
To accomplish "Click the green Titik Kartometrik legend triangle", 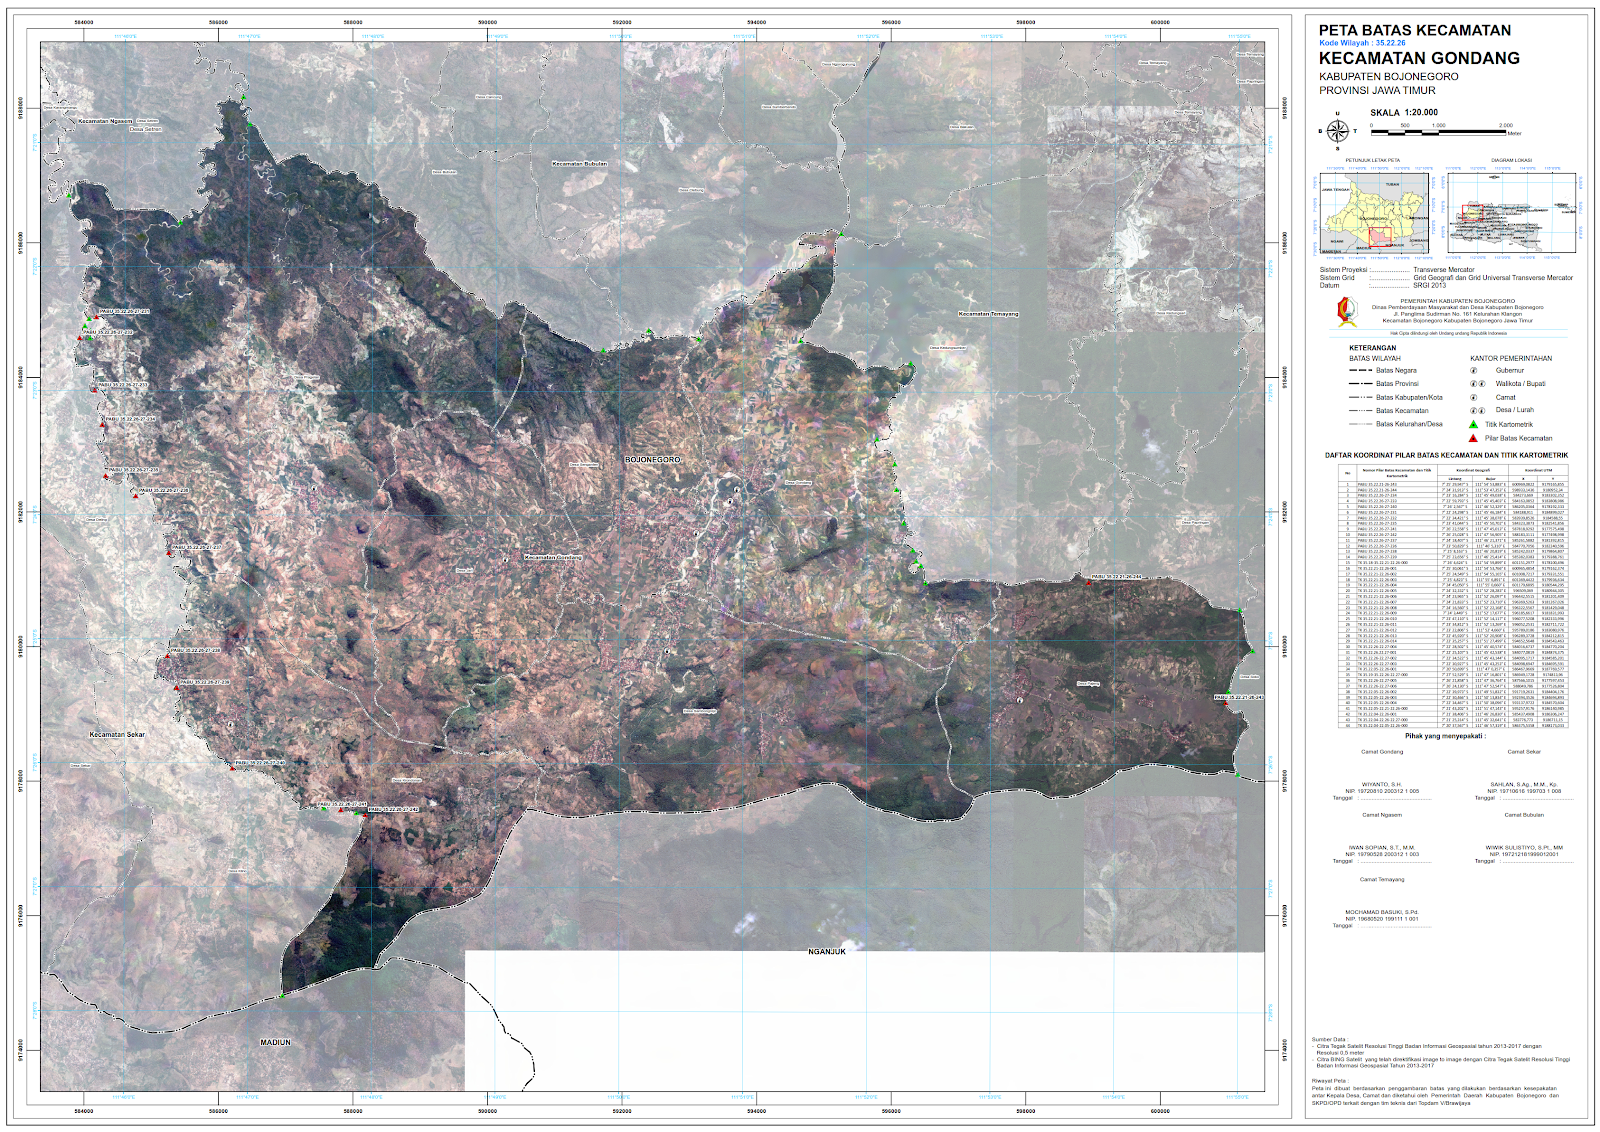I will pyautogui.click(x=1473, y=425).
